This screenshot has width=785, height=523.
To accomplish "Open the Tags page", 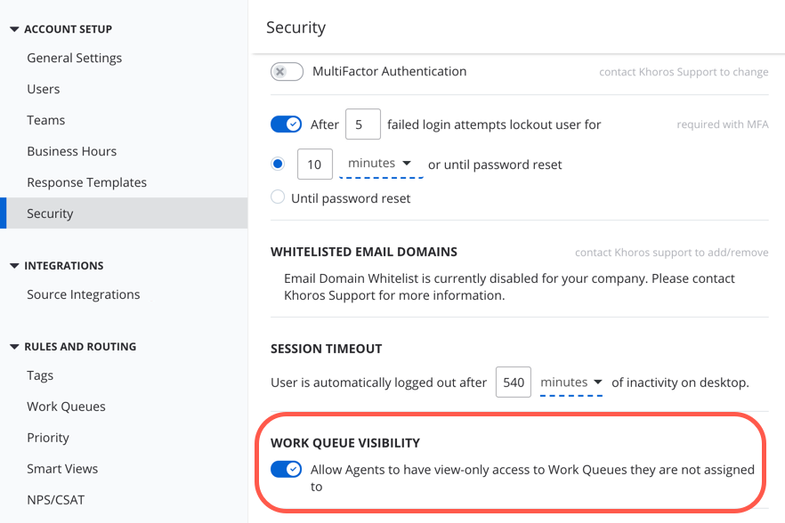I will tap(40, 376).
